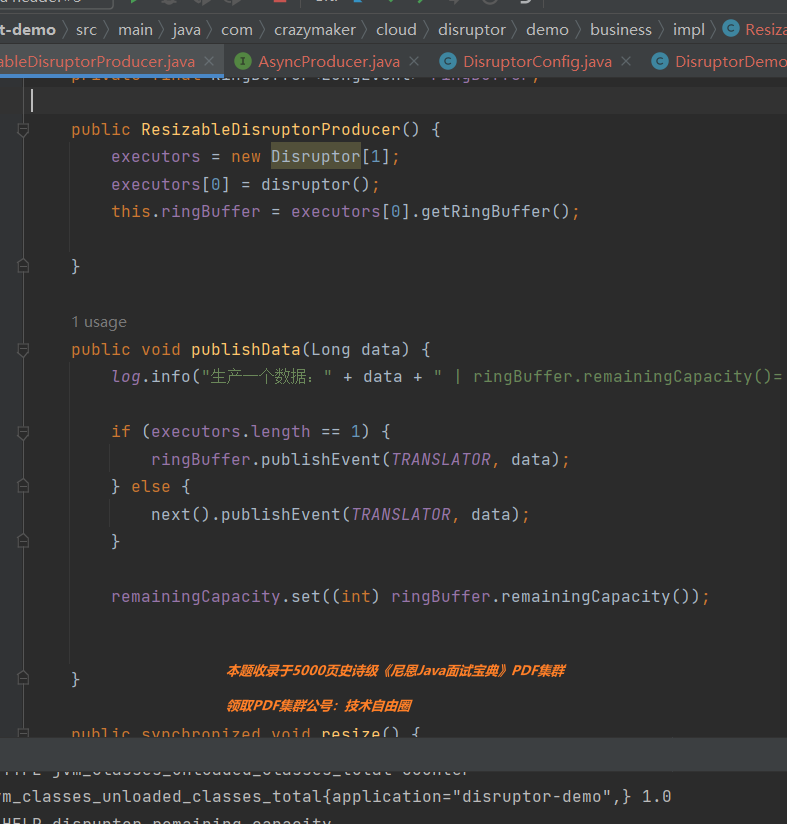
Task: Place cursor on the blank line with the caret
Action: click(394, 100)
